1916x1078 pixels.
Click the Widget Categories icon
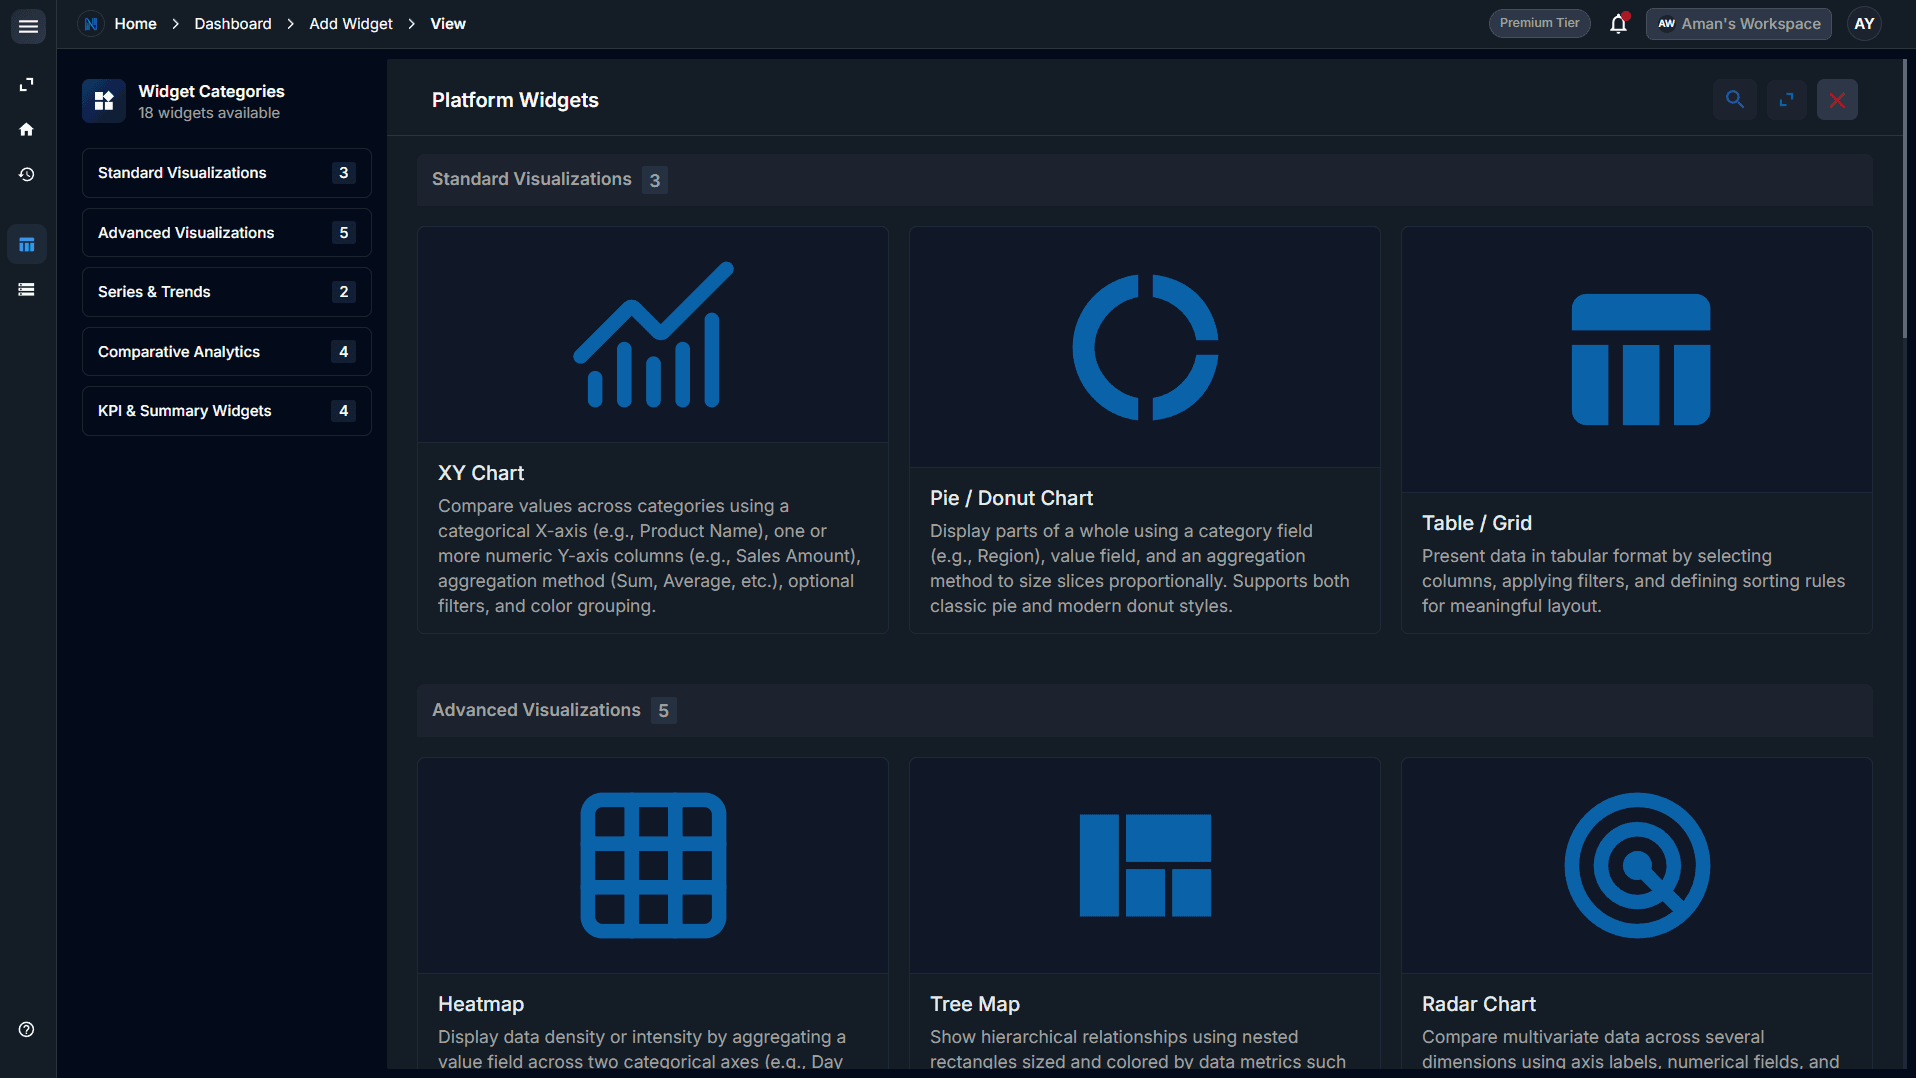tap(104, 101)
